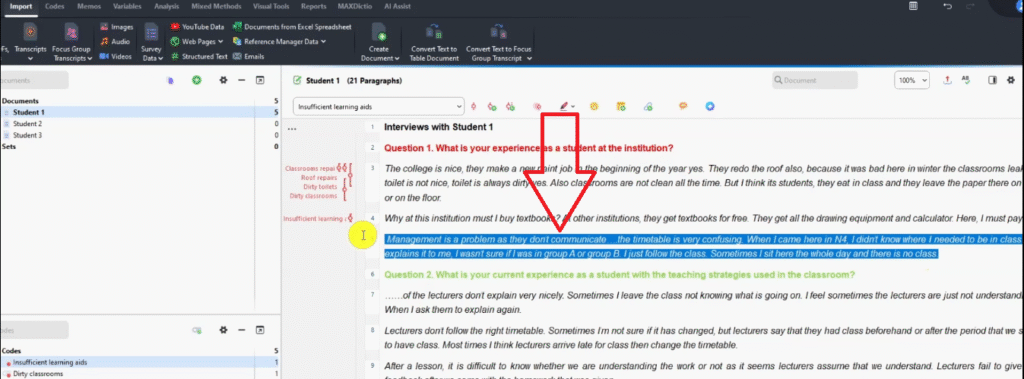1024x379 pixels.
Task: Open the Visual Tools tab
Action: pos(271,7)
